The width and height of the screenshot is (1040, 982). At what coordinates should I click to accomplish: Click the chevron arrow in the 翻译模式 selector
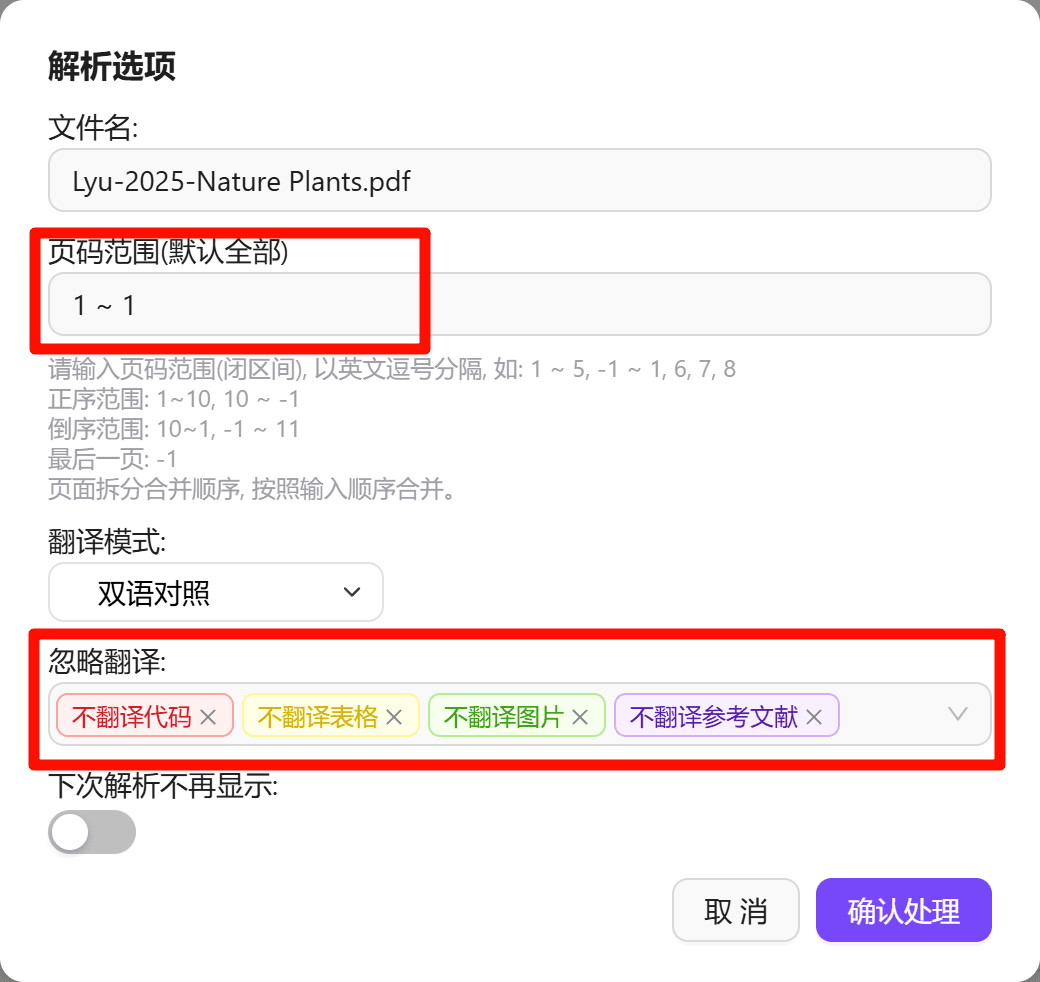[x=351, y=592]
